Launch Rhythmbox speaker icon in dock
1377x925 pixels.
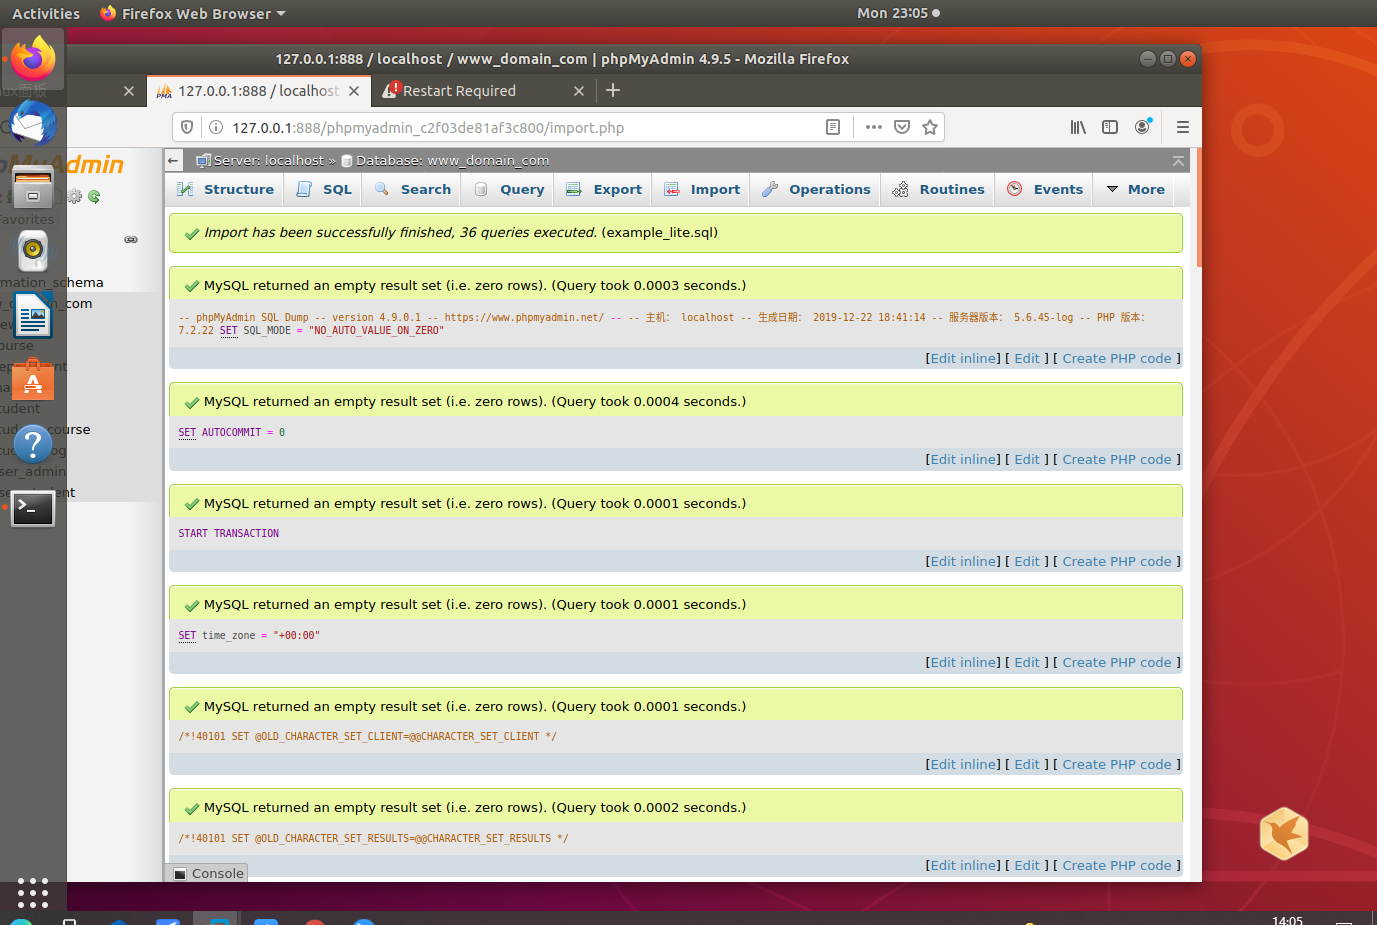point(33,251)
